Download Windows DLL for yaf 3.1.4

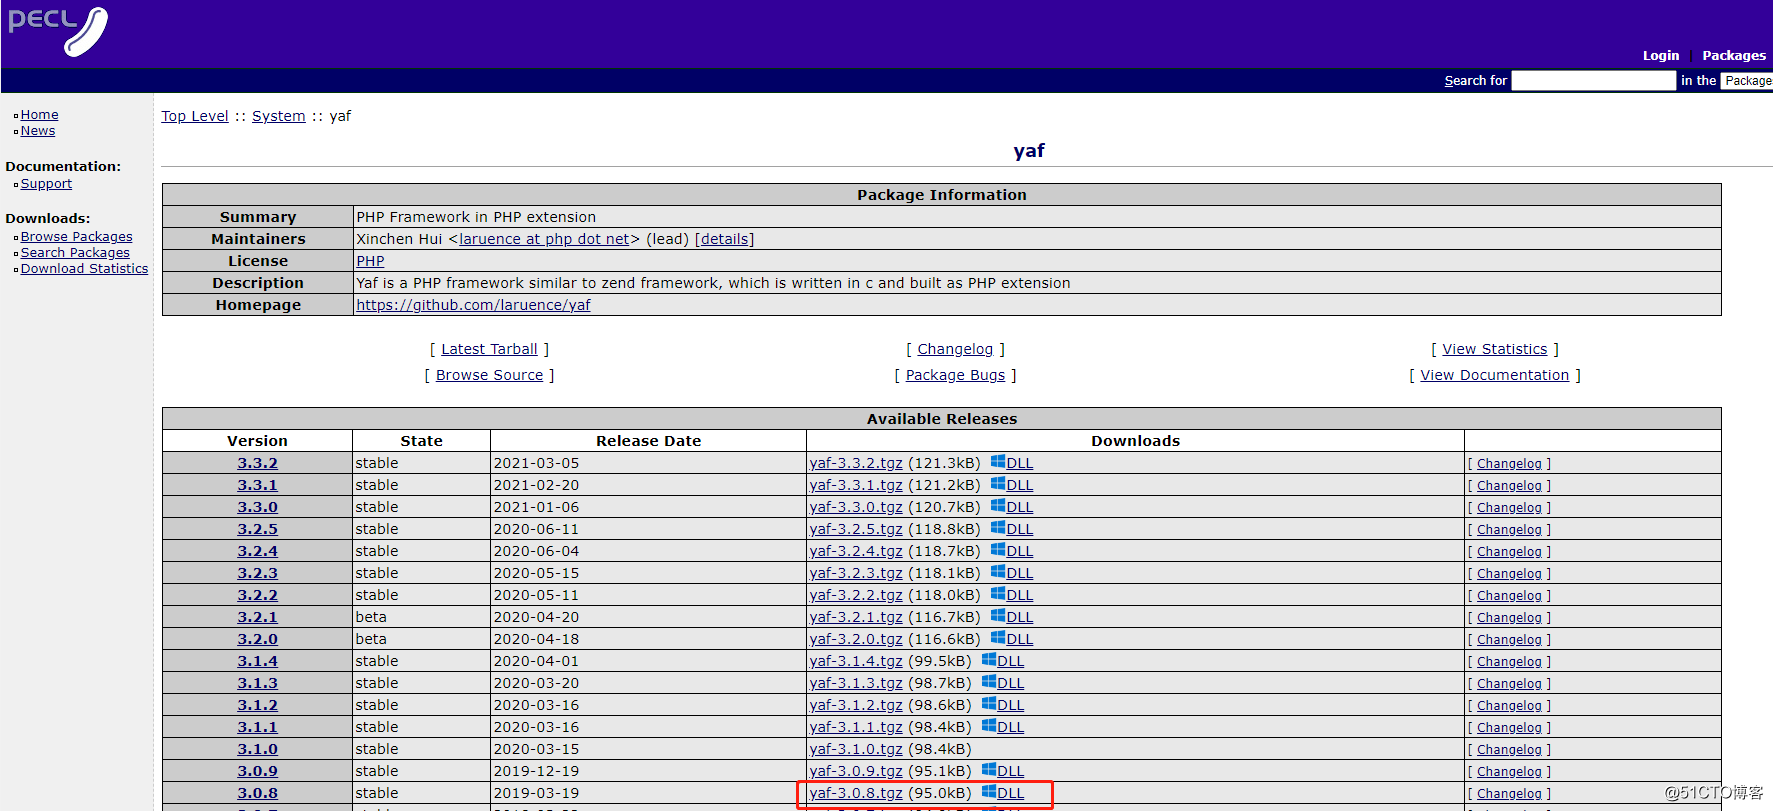click(x=1003, y=661)
